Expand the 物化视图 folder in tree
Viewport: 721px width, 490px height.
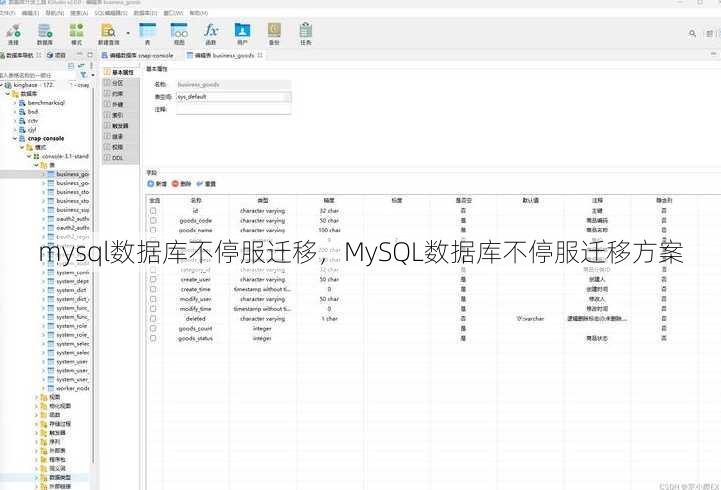[36, 406]
